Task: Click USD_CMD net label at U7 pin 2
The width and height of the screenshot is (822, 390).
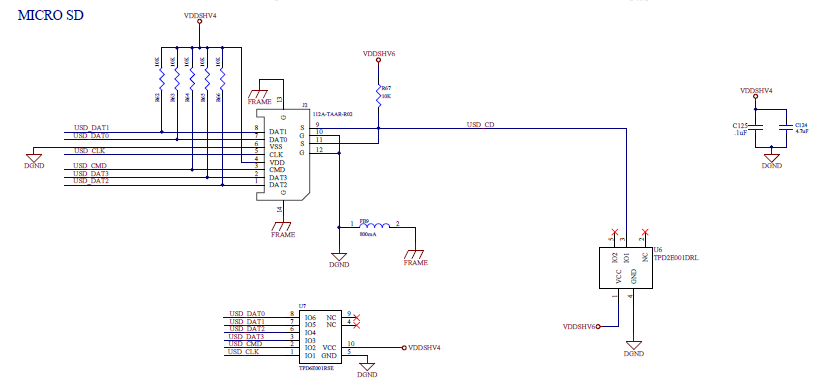Action: [x=246, y=344]
